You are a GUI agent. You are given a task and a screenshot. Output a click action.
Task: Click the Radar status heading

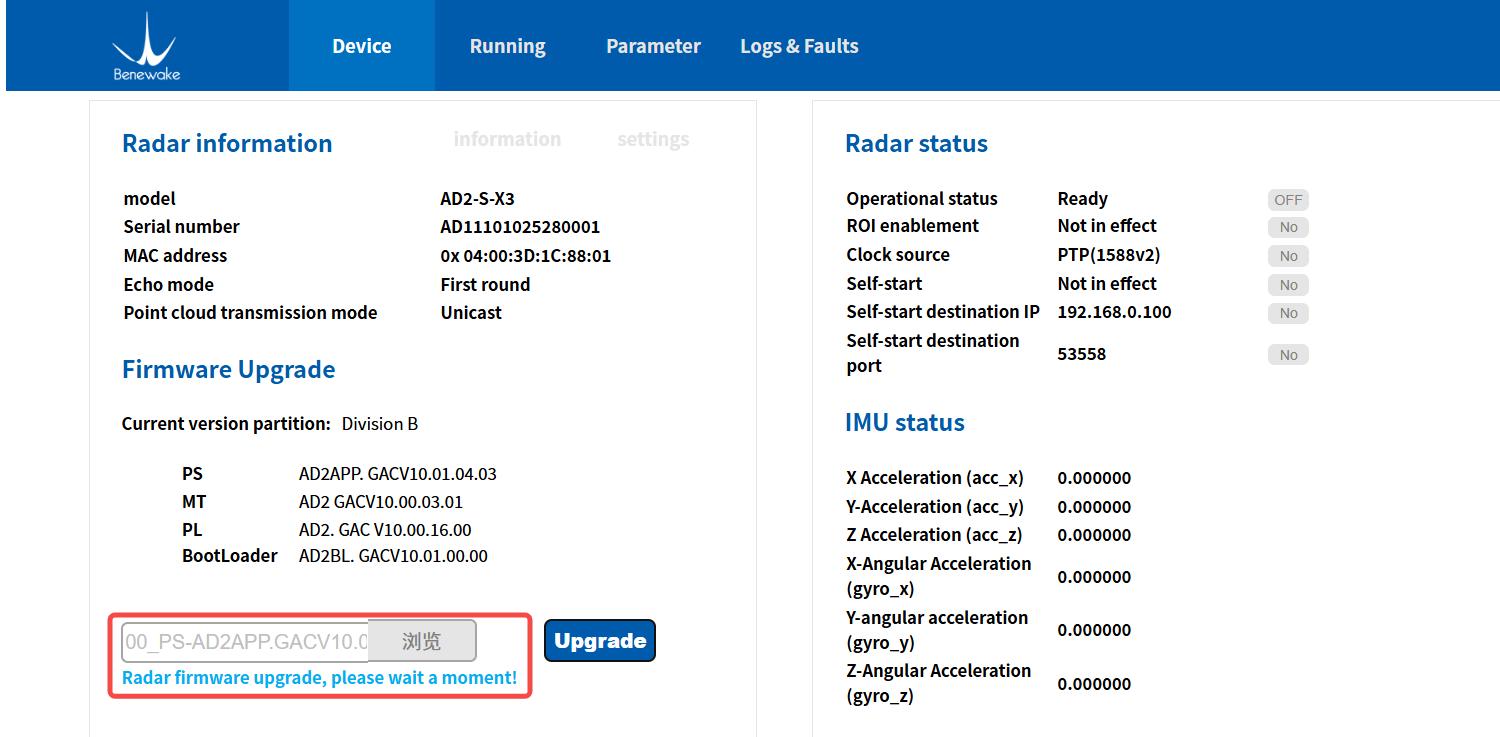tap(916, 144)
